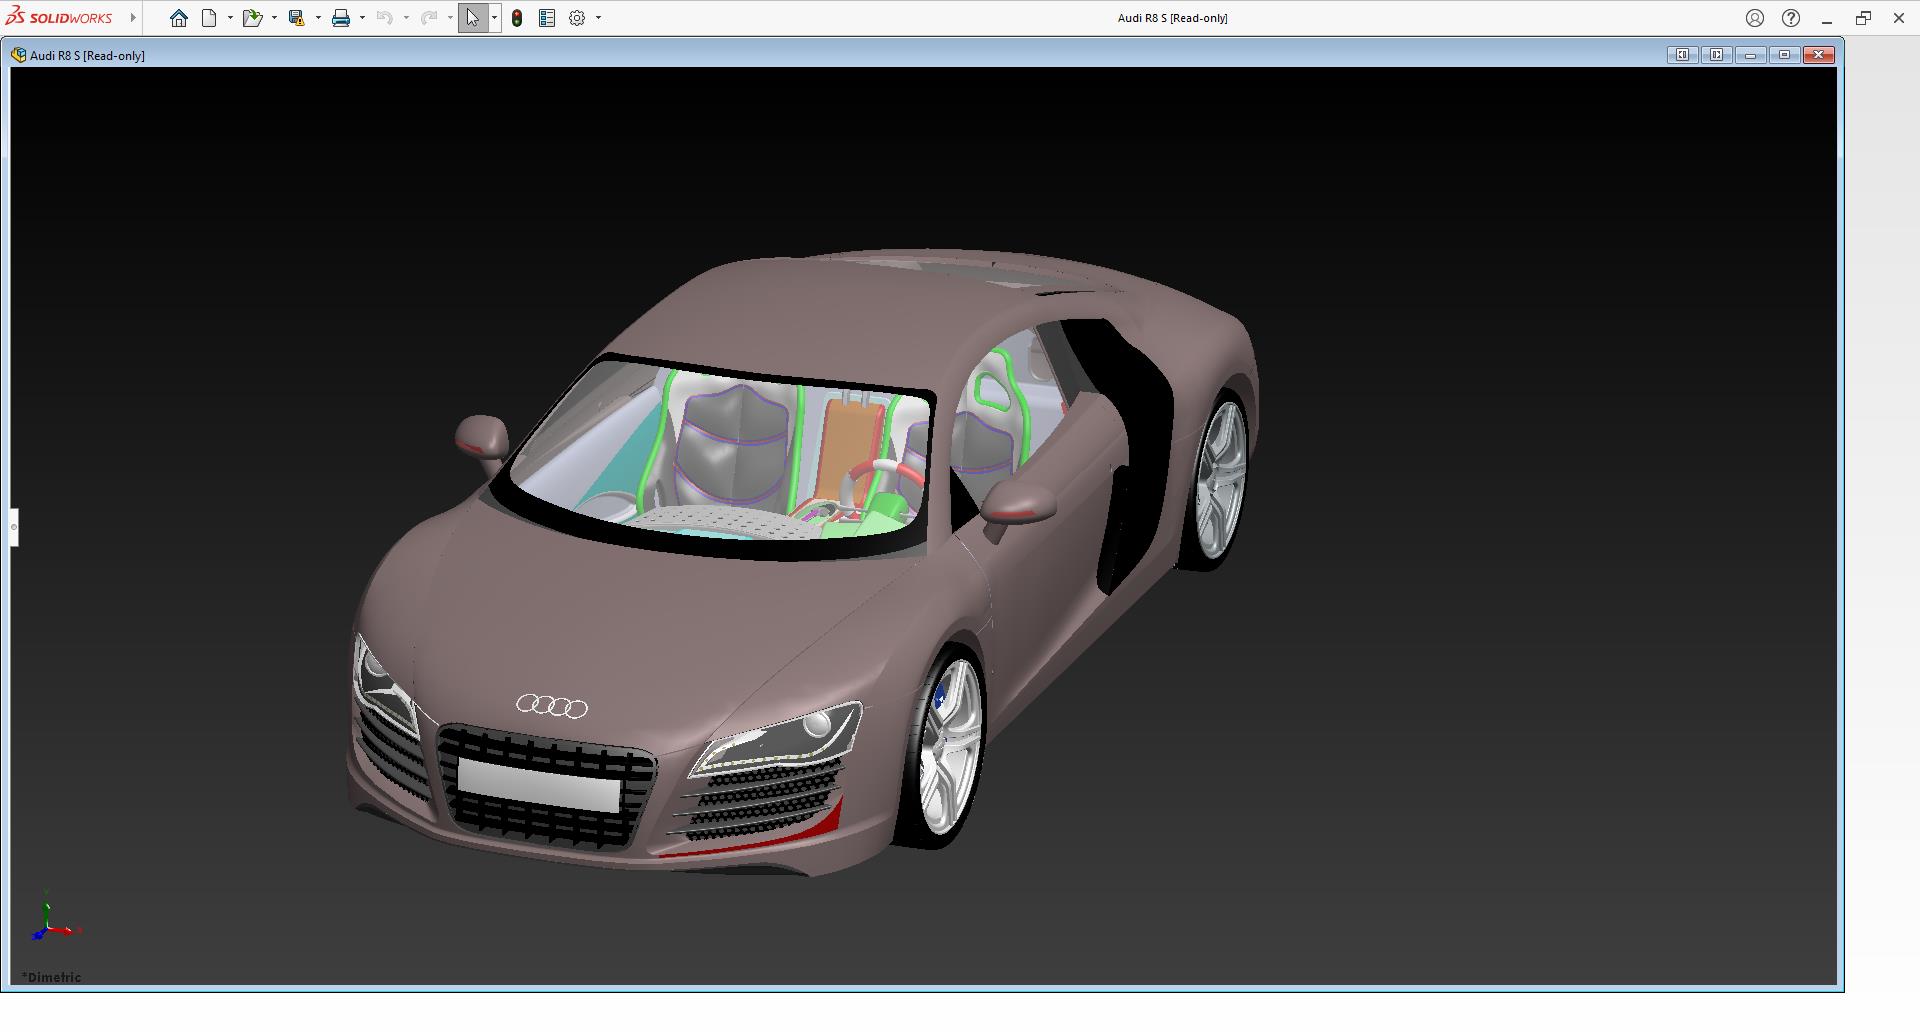Expand the SOLIDWORKS menu flyout arrow

132,18
